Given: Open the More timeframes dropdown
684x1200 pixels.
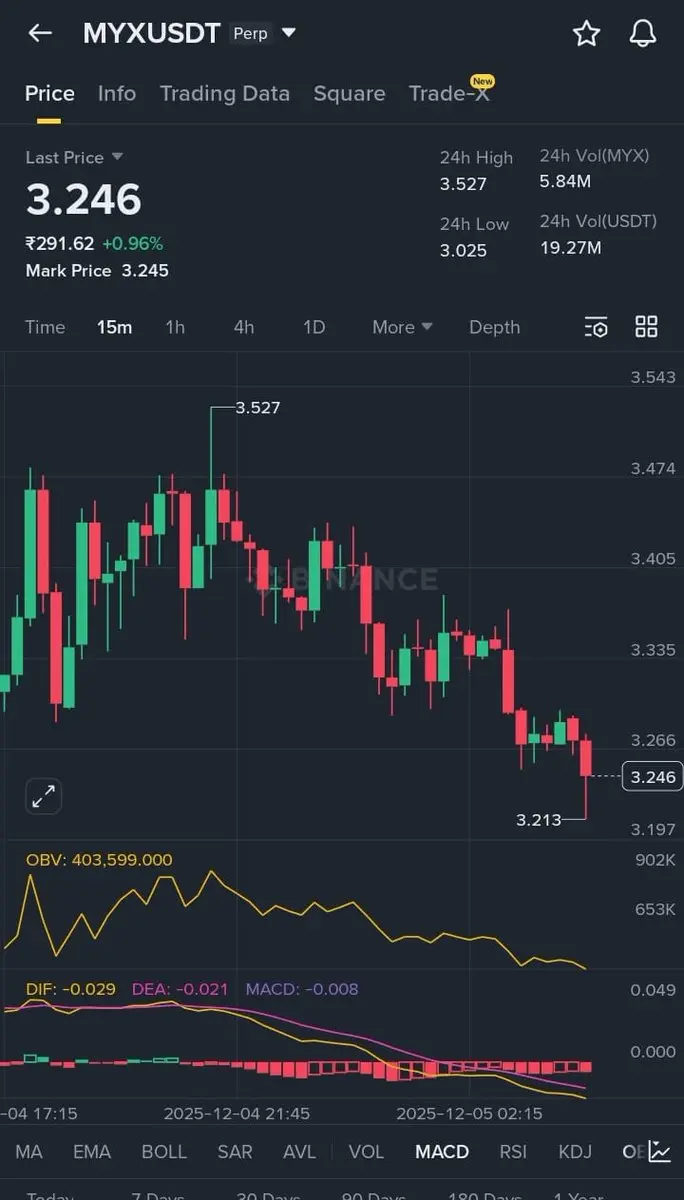Looking at the screenshot, I should coord(402,327).
